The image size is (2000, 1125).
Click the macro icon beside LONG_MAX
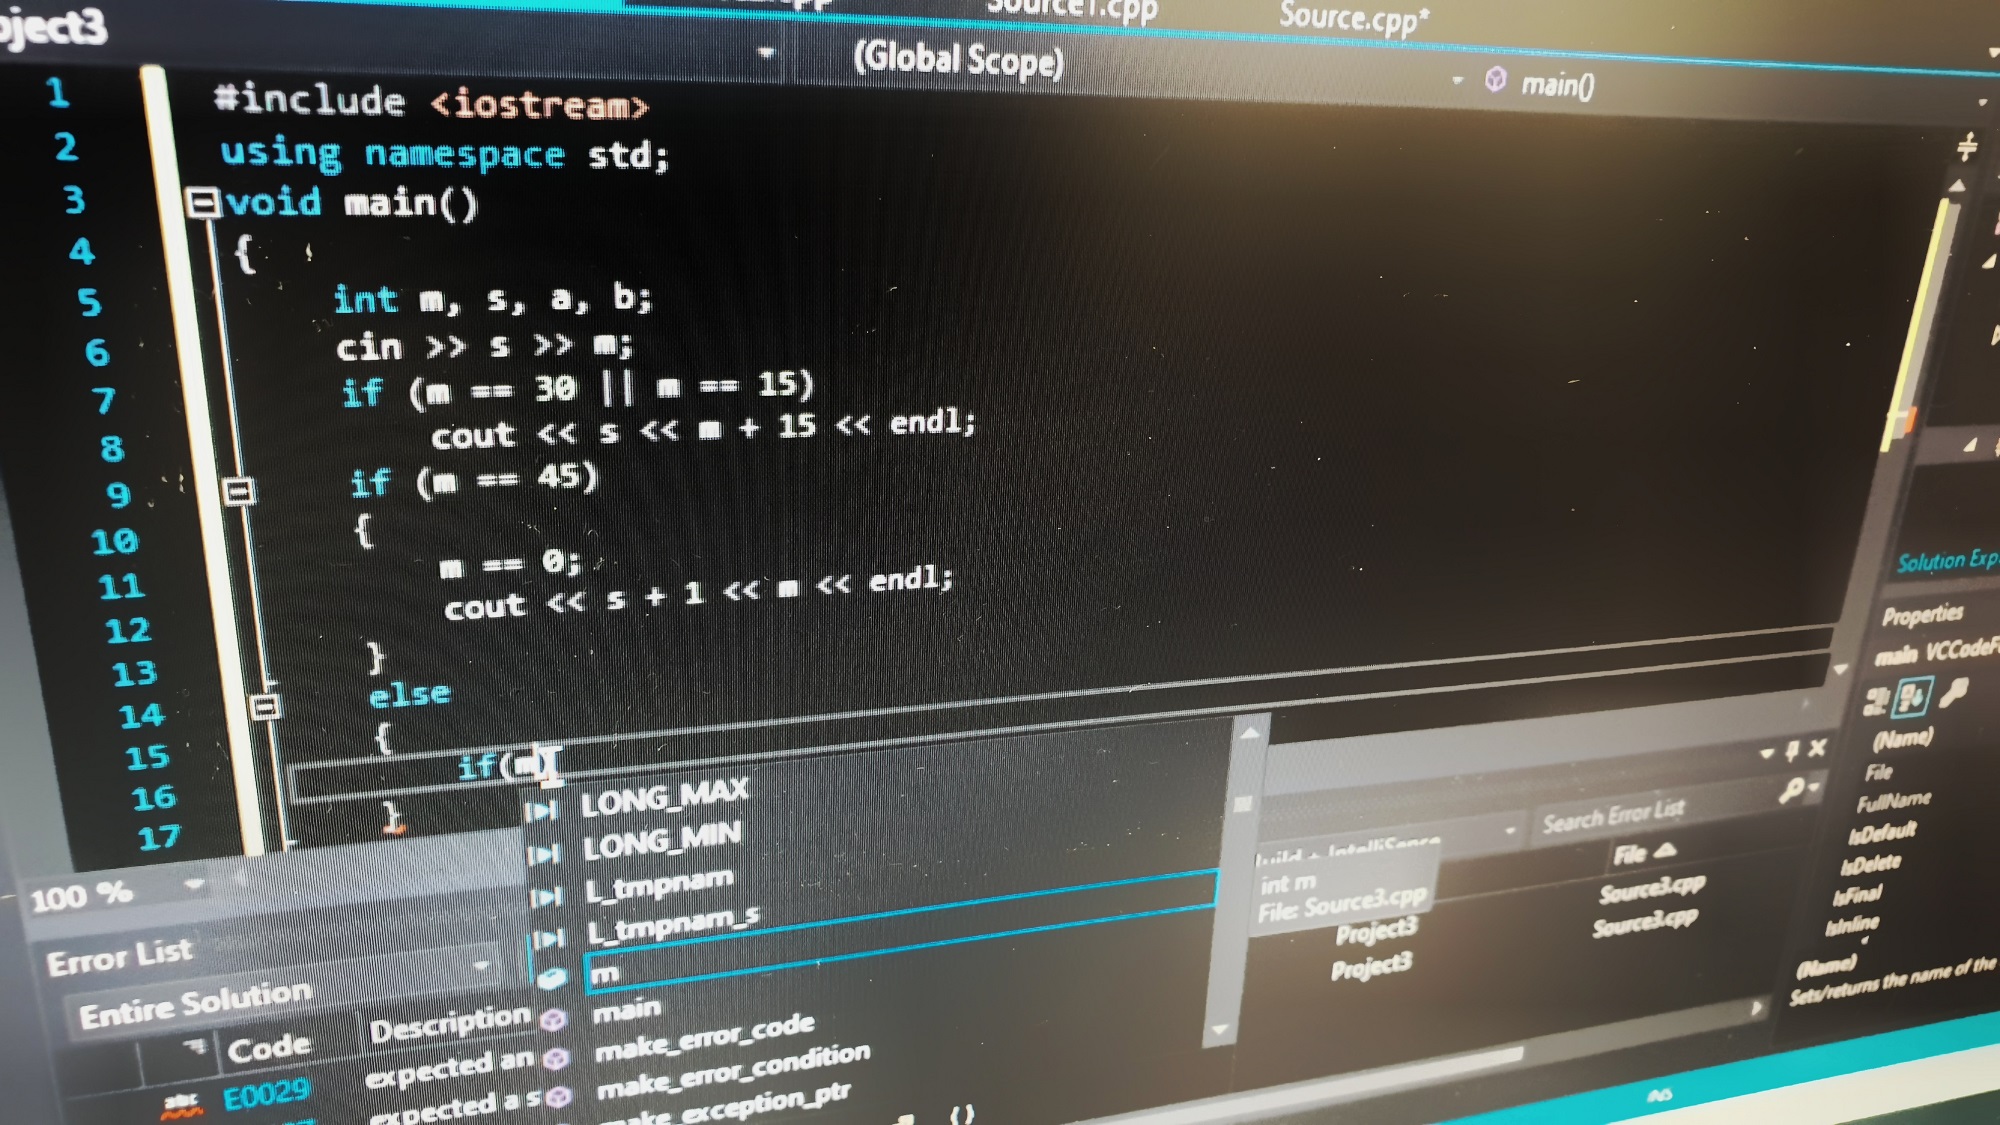click(541, 811)
